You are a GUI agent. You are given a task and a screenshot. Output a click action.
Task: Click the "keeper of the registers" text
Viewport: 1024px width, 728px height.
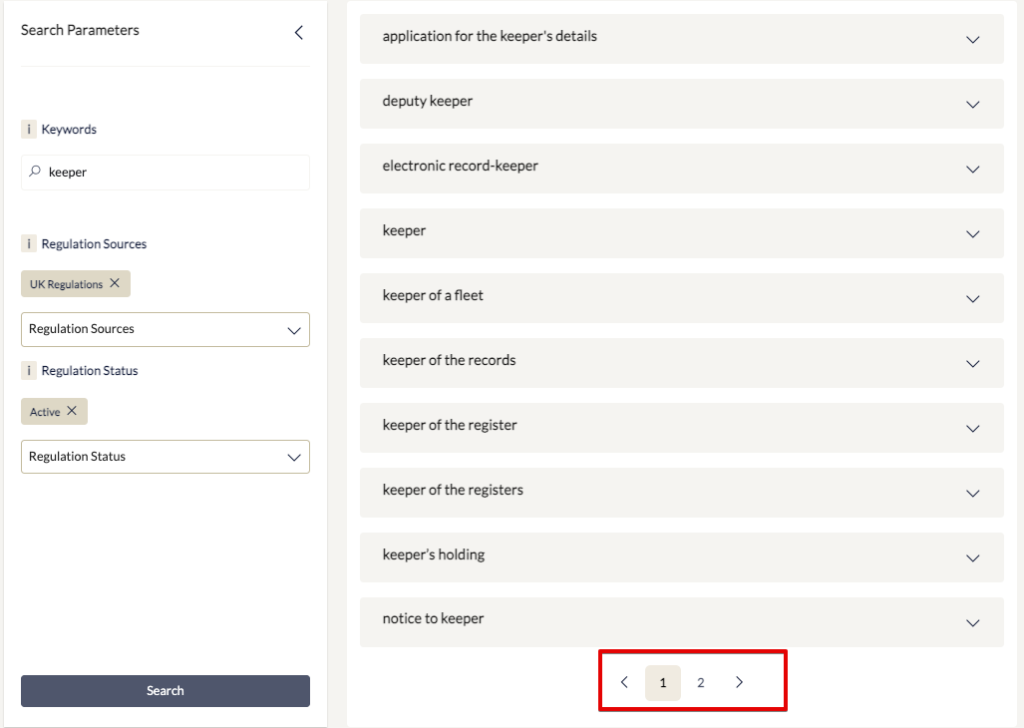click(453, 490)
